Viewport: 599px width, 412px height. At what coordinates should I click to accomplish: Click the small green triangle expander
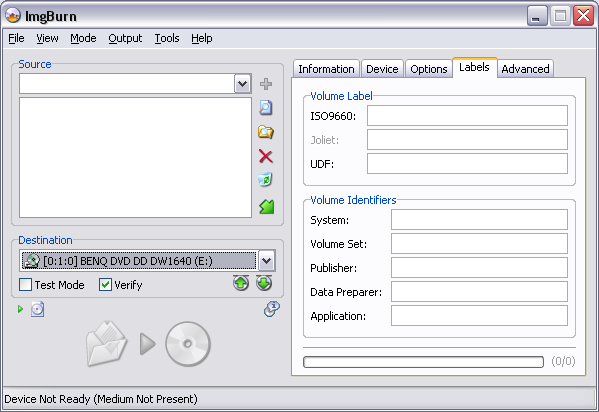pos(20,309)
